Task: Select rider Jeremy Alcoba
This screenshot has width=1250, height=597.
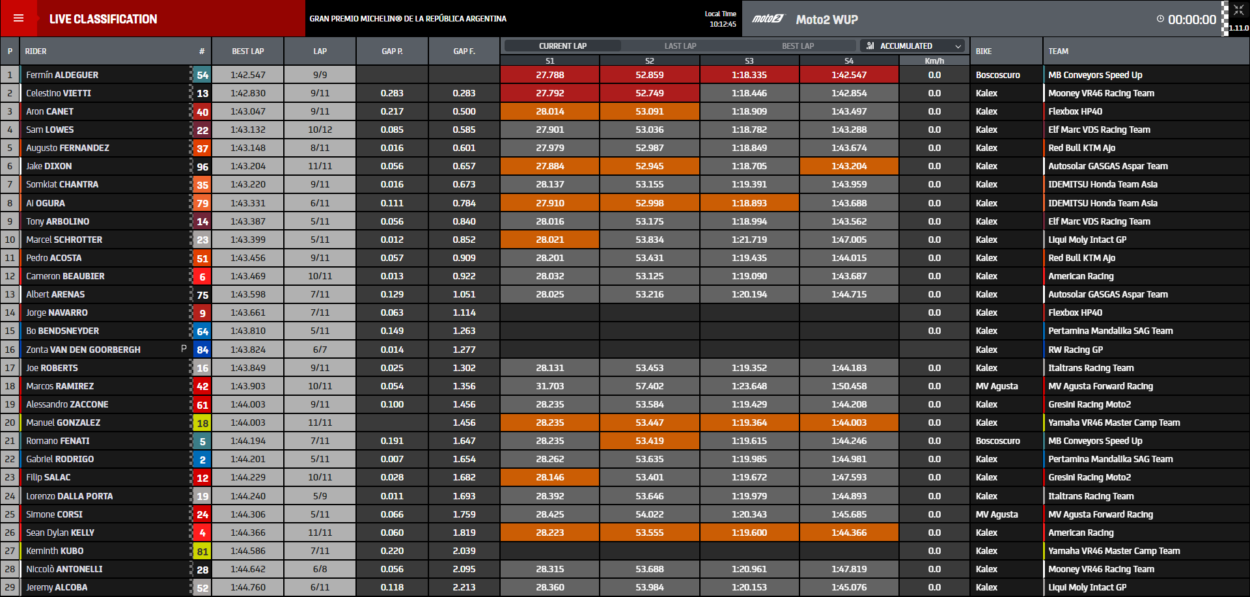Action: (56, 588)
